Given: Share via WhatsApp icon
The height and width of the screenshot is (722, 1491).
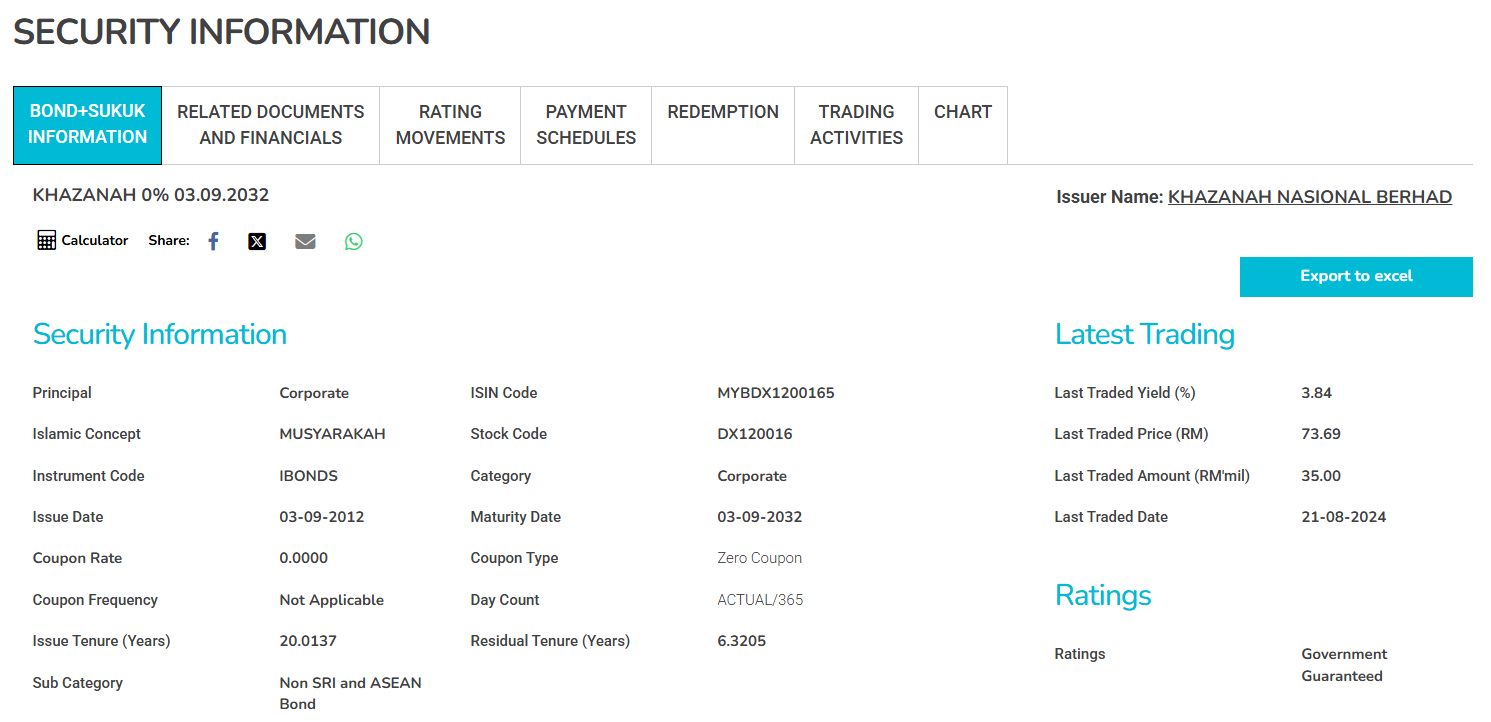Looking at the screenshot, I should coord(354,241).
